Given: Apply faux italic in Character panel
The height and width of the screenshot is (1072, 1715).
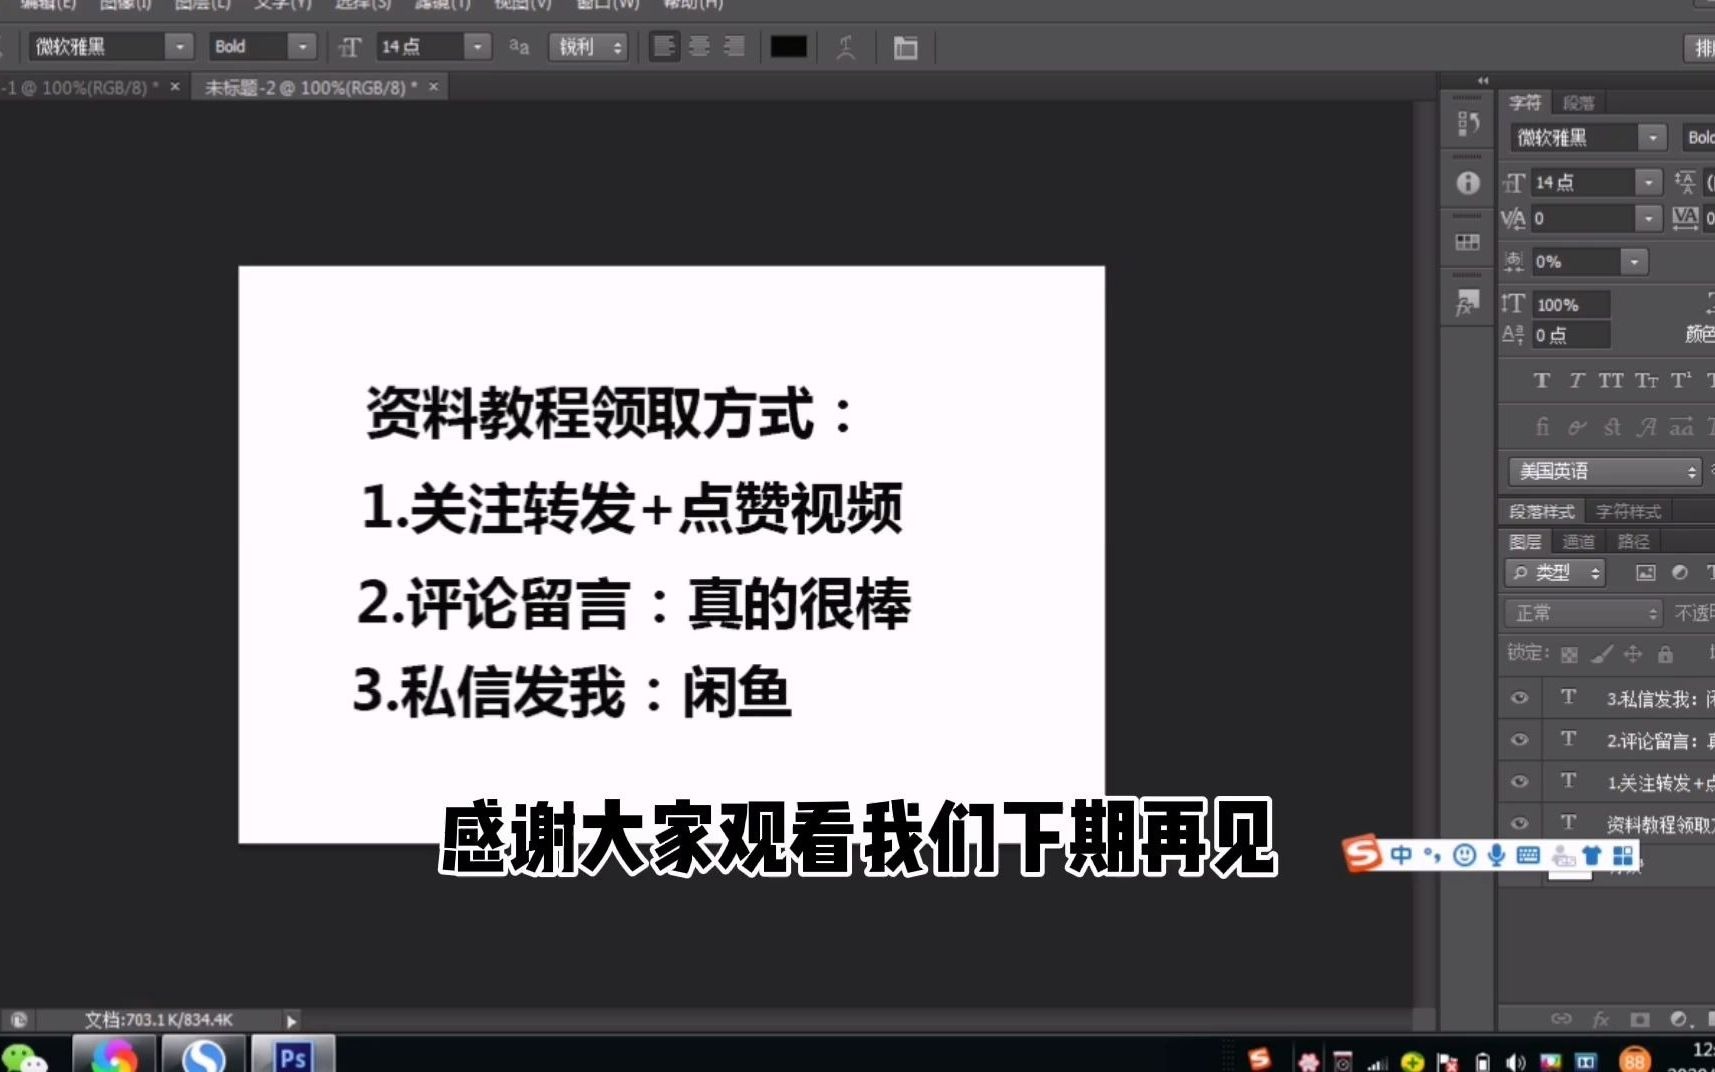Looking at the screenshot, I should click(x=1576, y=380).
